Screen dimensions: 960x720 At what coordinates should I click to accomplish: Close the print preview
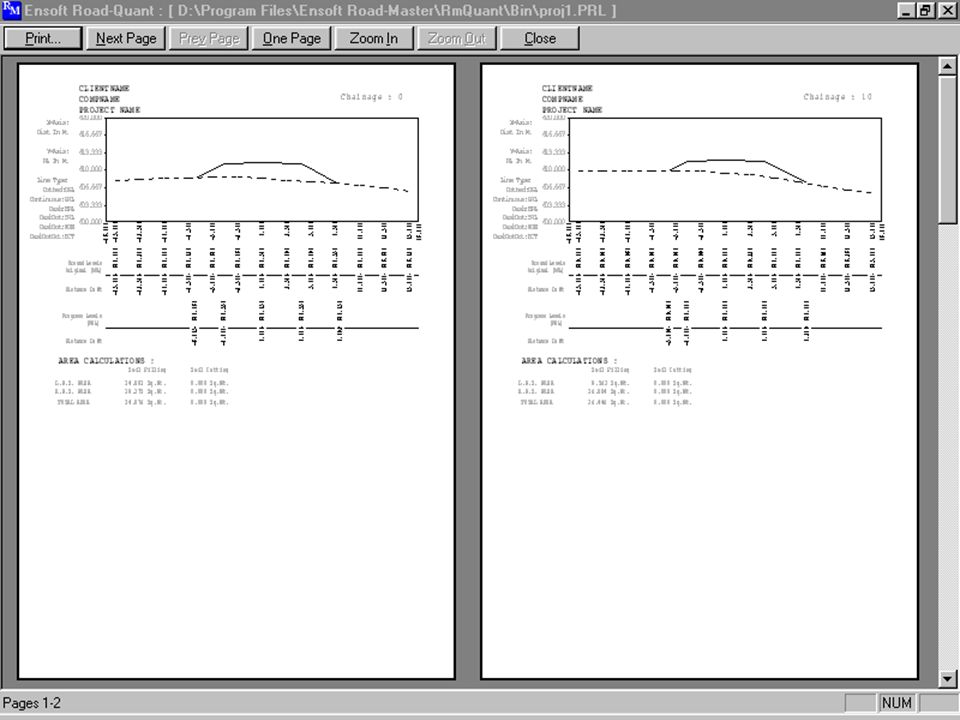click(x=540, y=38)
